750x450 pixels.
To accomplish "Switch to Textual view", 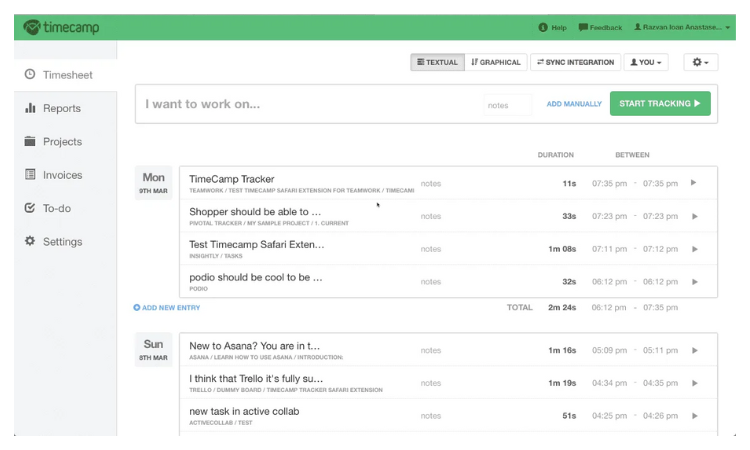I will click(437, 62).
